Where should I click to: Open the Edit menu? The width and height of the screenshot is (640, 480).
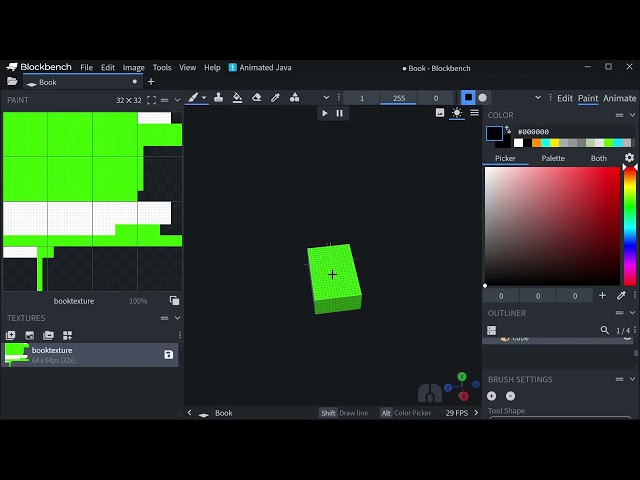click(108, 67)
